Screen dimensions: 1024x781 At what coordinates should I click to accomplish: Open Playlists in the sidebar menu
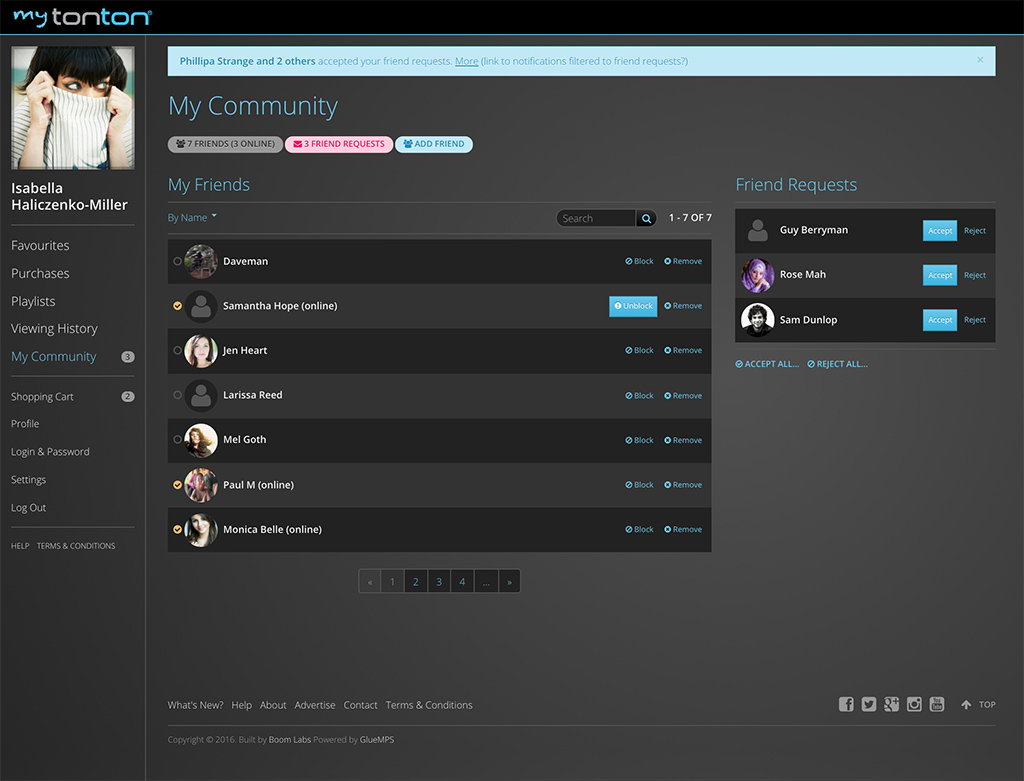[33, 301]
